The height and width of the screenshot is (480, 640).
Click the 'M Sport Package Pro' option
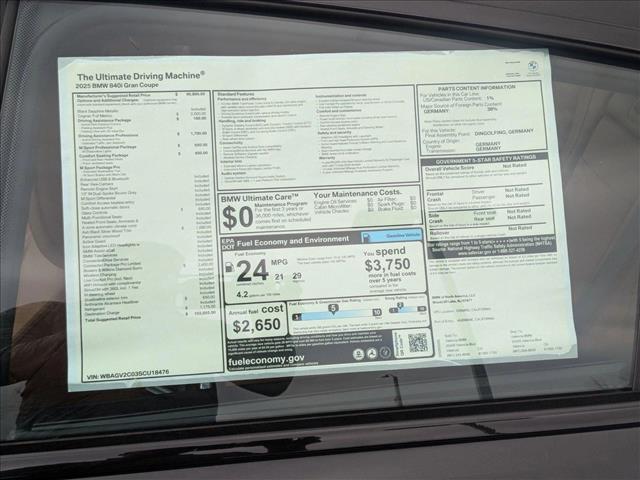100,167
